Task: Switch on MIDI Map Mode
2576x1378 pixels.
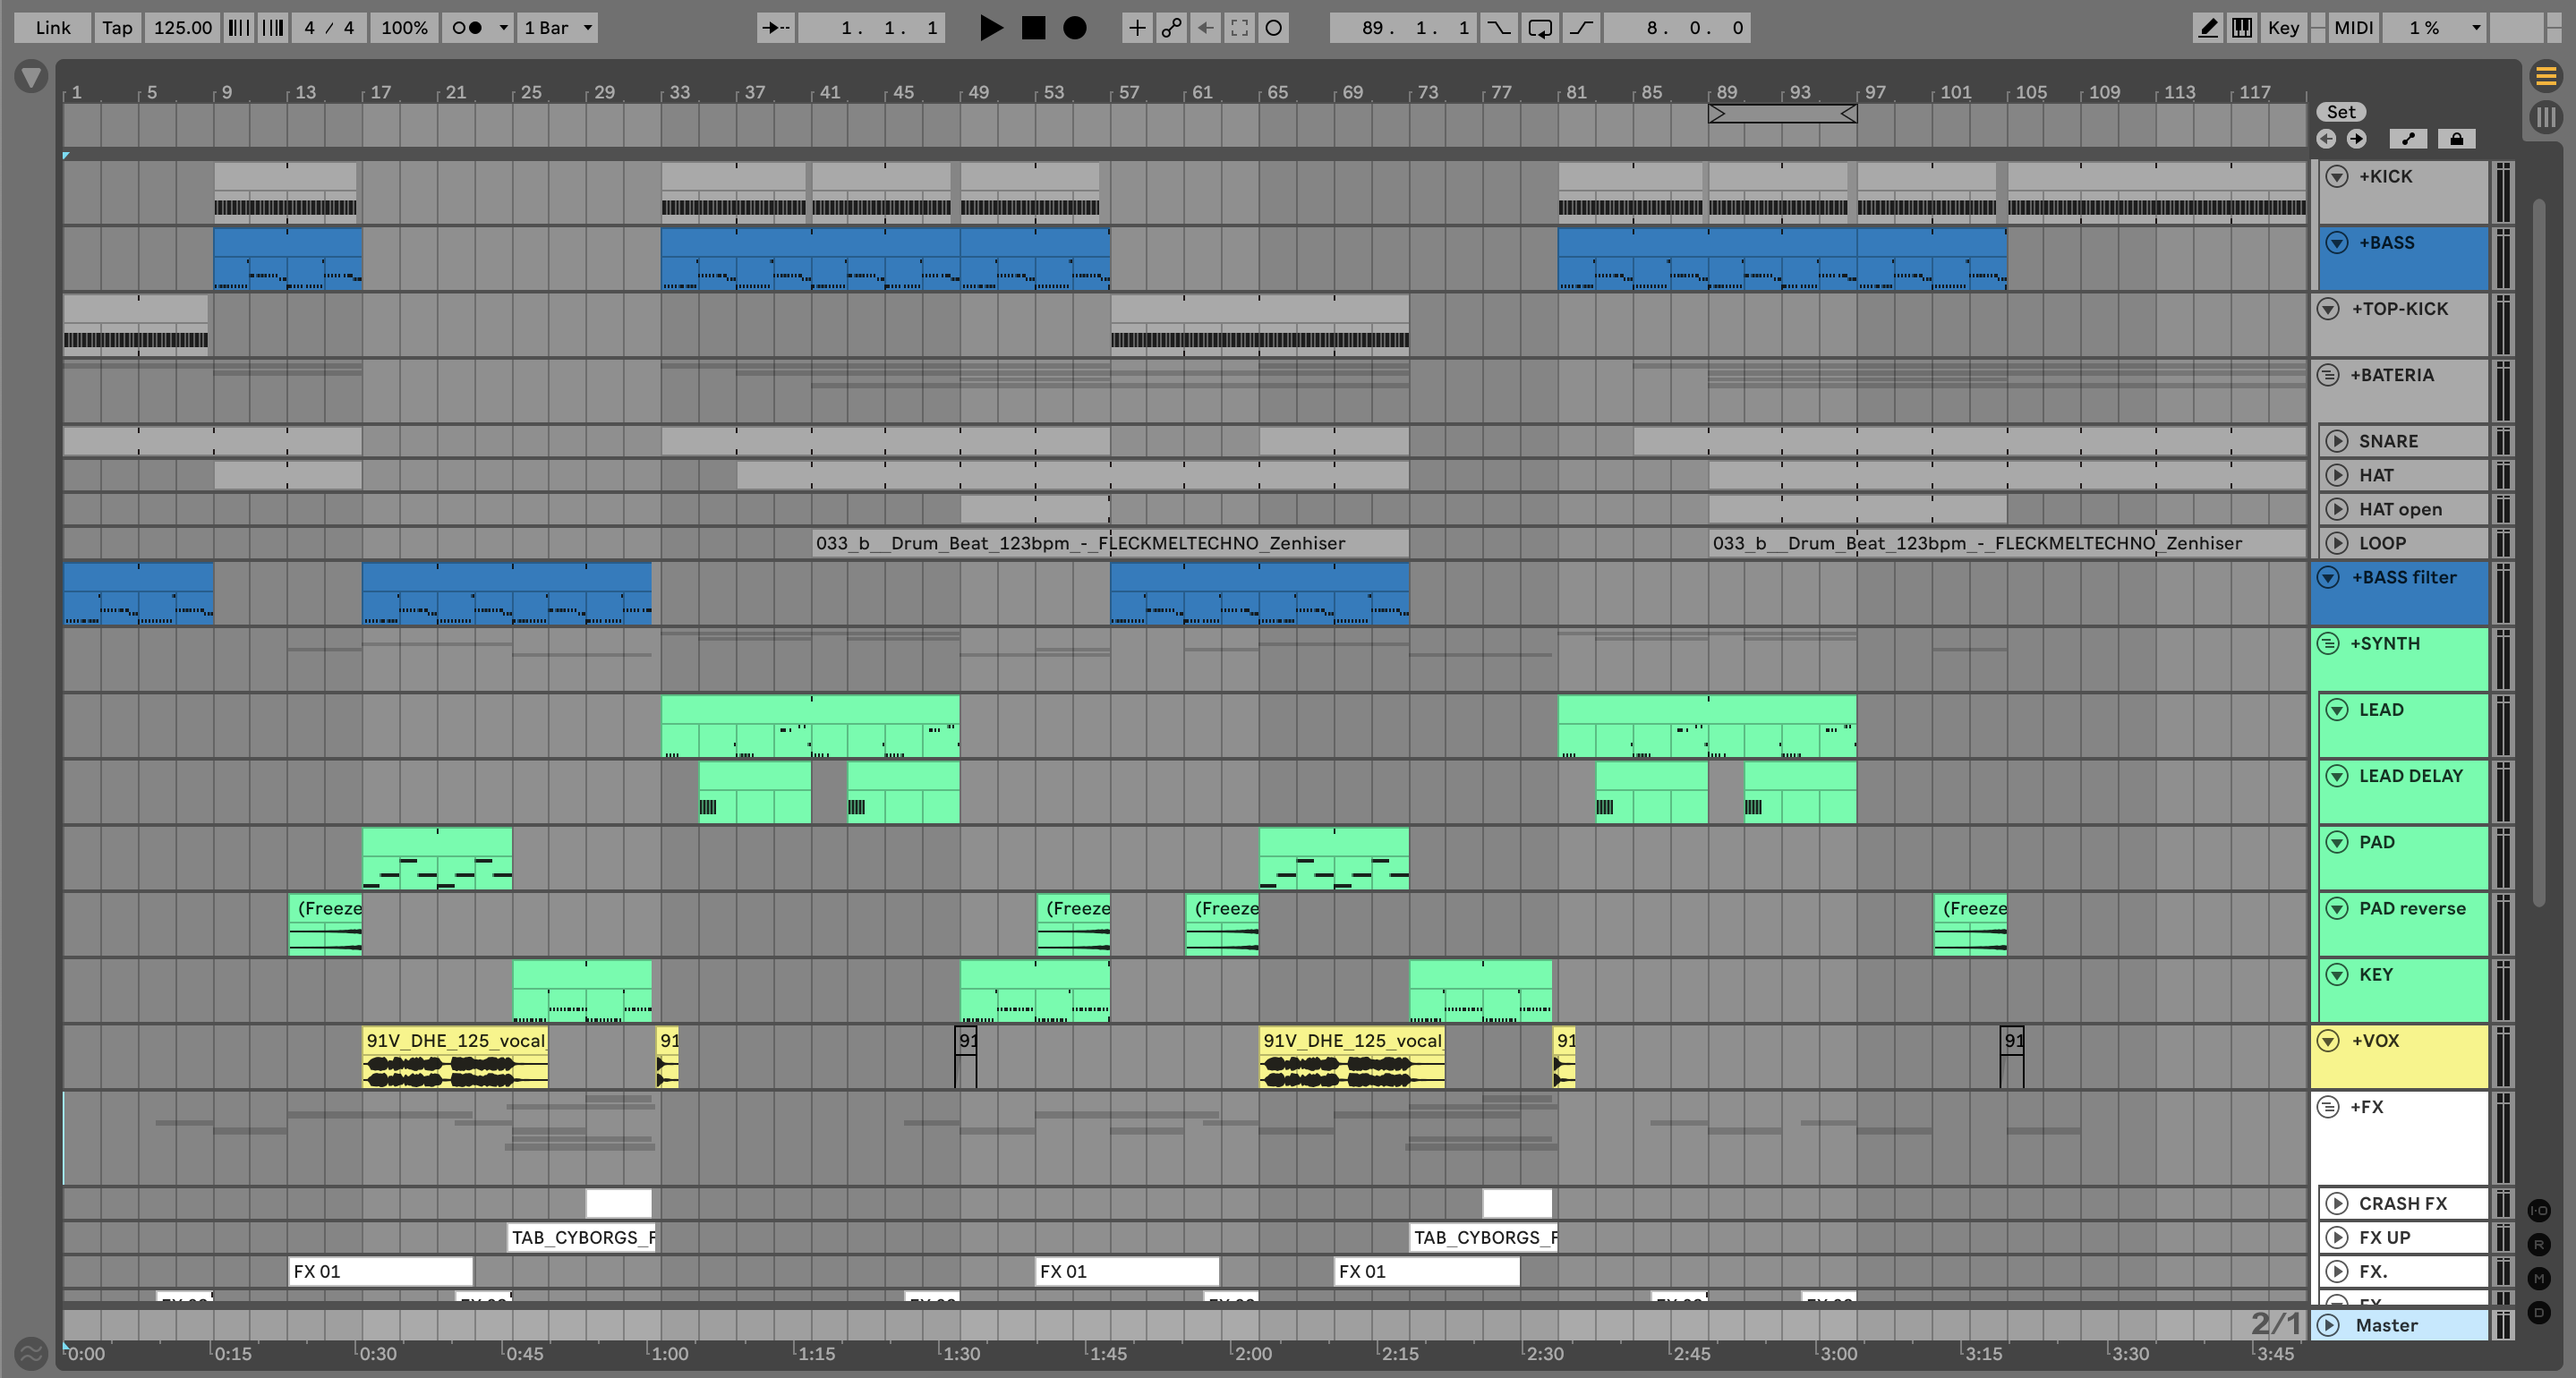Action: (2353, 28)
